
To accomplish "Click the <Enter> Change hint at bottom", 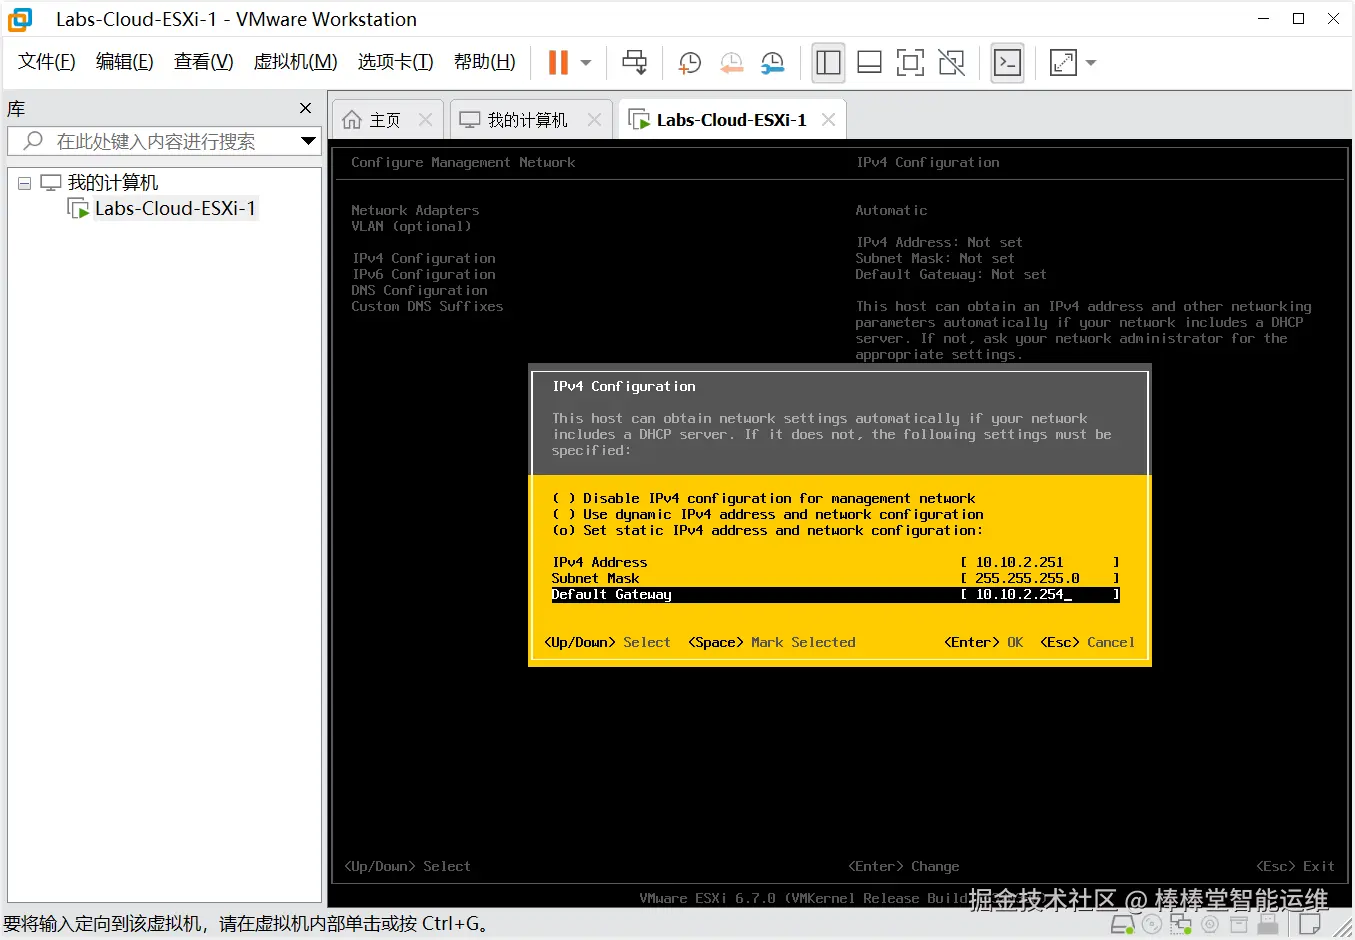I will (904, 866).
